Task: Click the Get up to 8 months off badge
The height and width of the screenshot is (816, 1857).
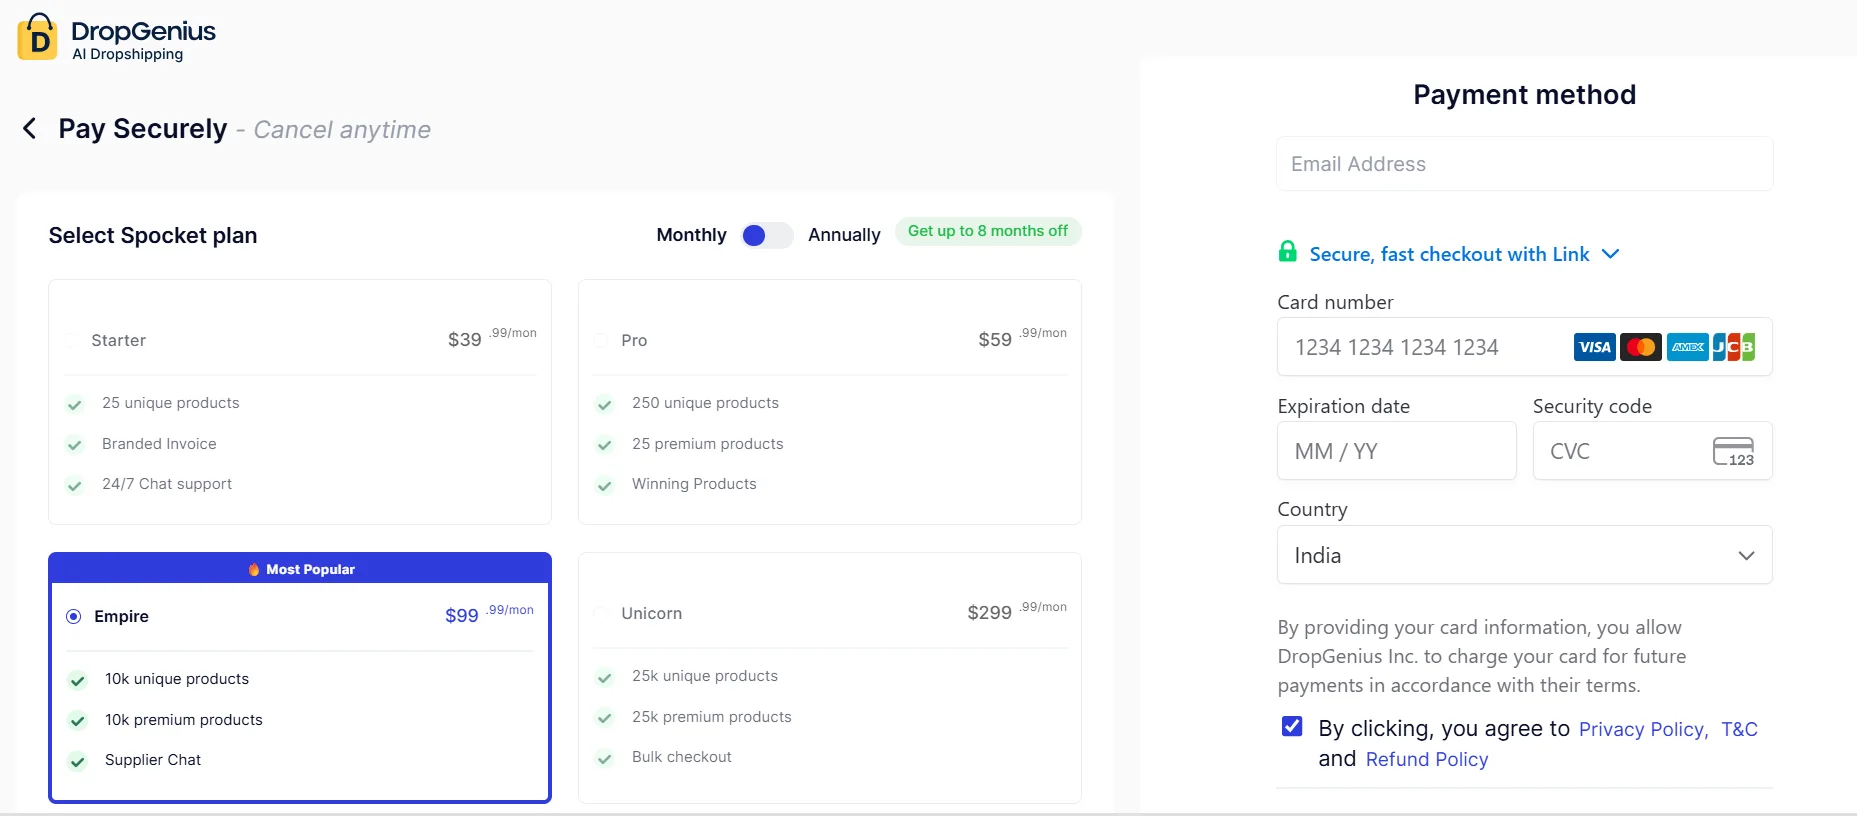Action: point(988,231)
